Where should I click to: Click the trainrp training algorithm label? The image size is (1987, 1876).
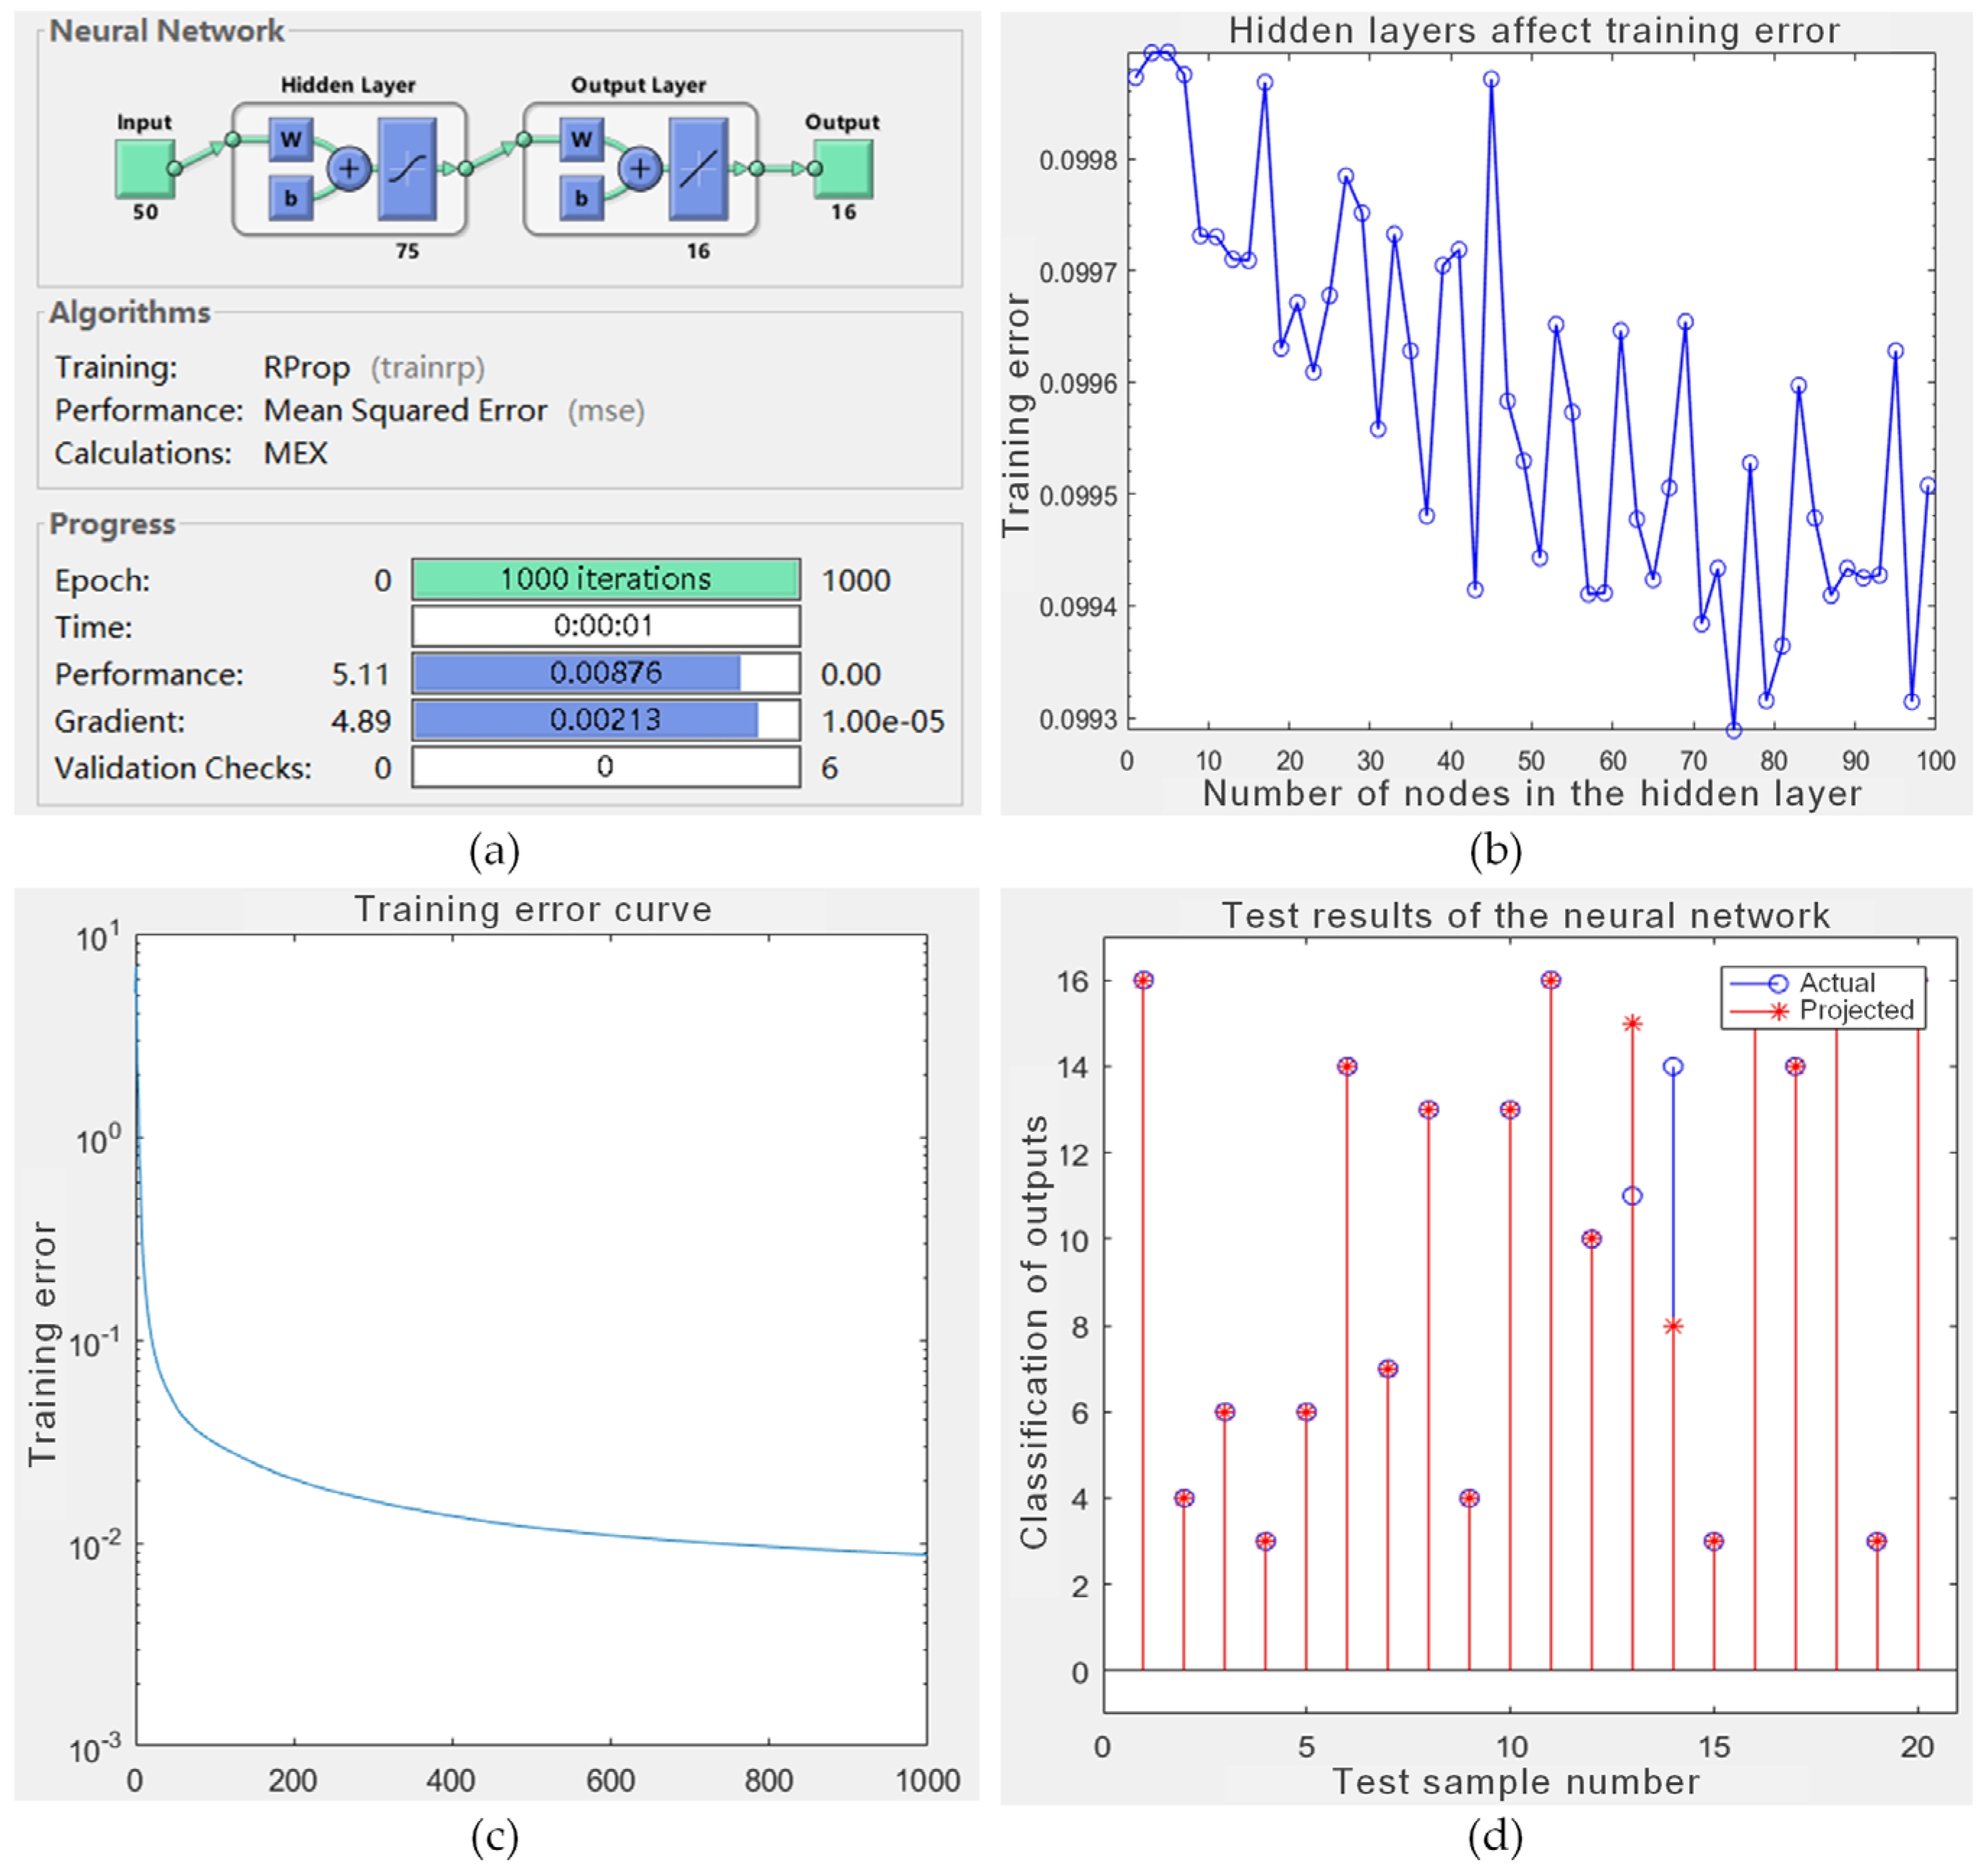coord(427,368)
